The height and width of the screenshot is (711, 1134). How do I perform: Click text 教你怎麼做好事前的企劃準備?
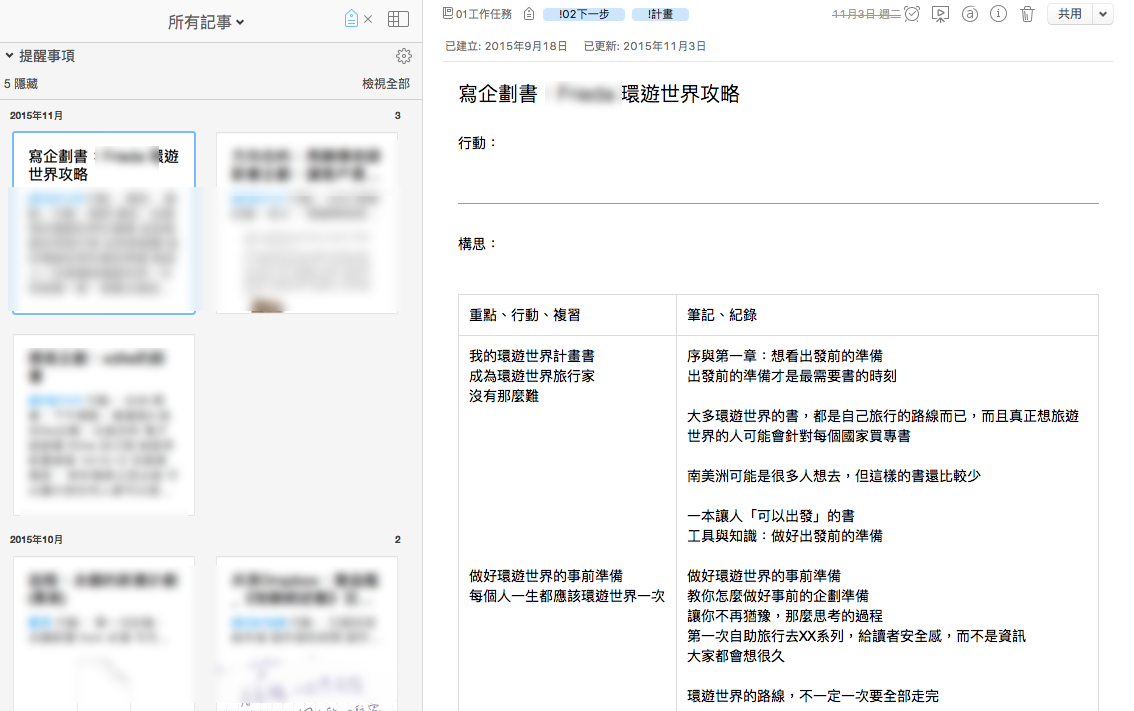[778, 596]
